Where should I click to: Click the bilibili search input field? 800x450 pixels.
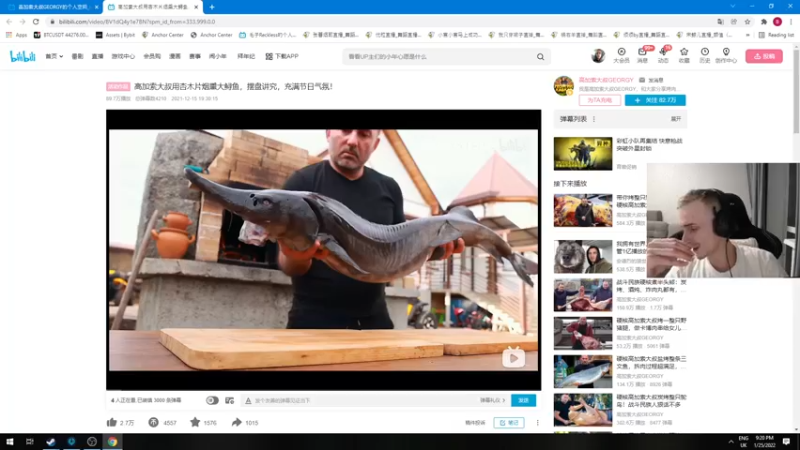coord(440,57)
